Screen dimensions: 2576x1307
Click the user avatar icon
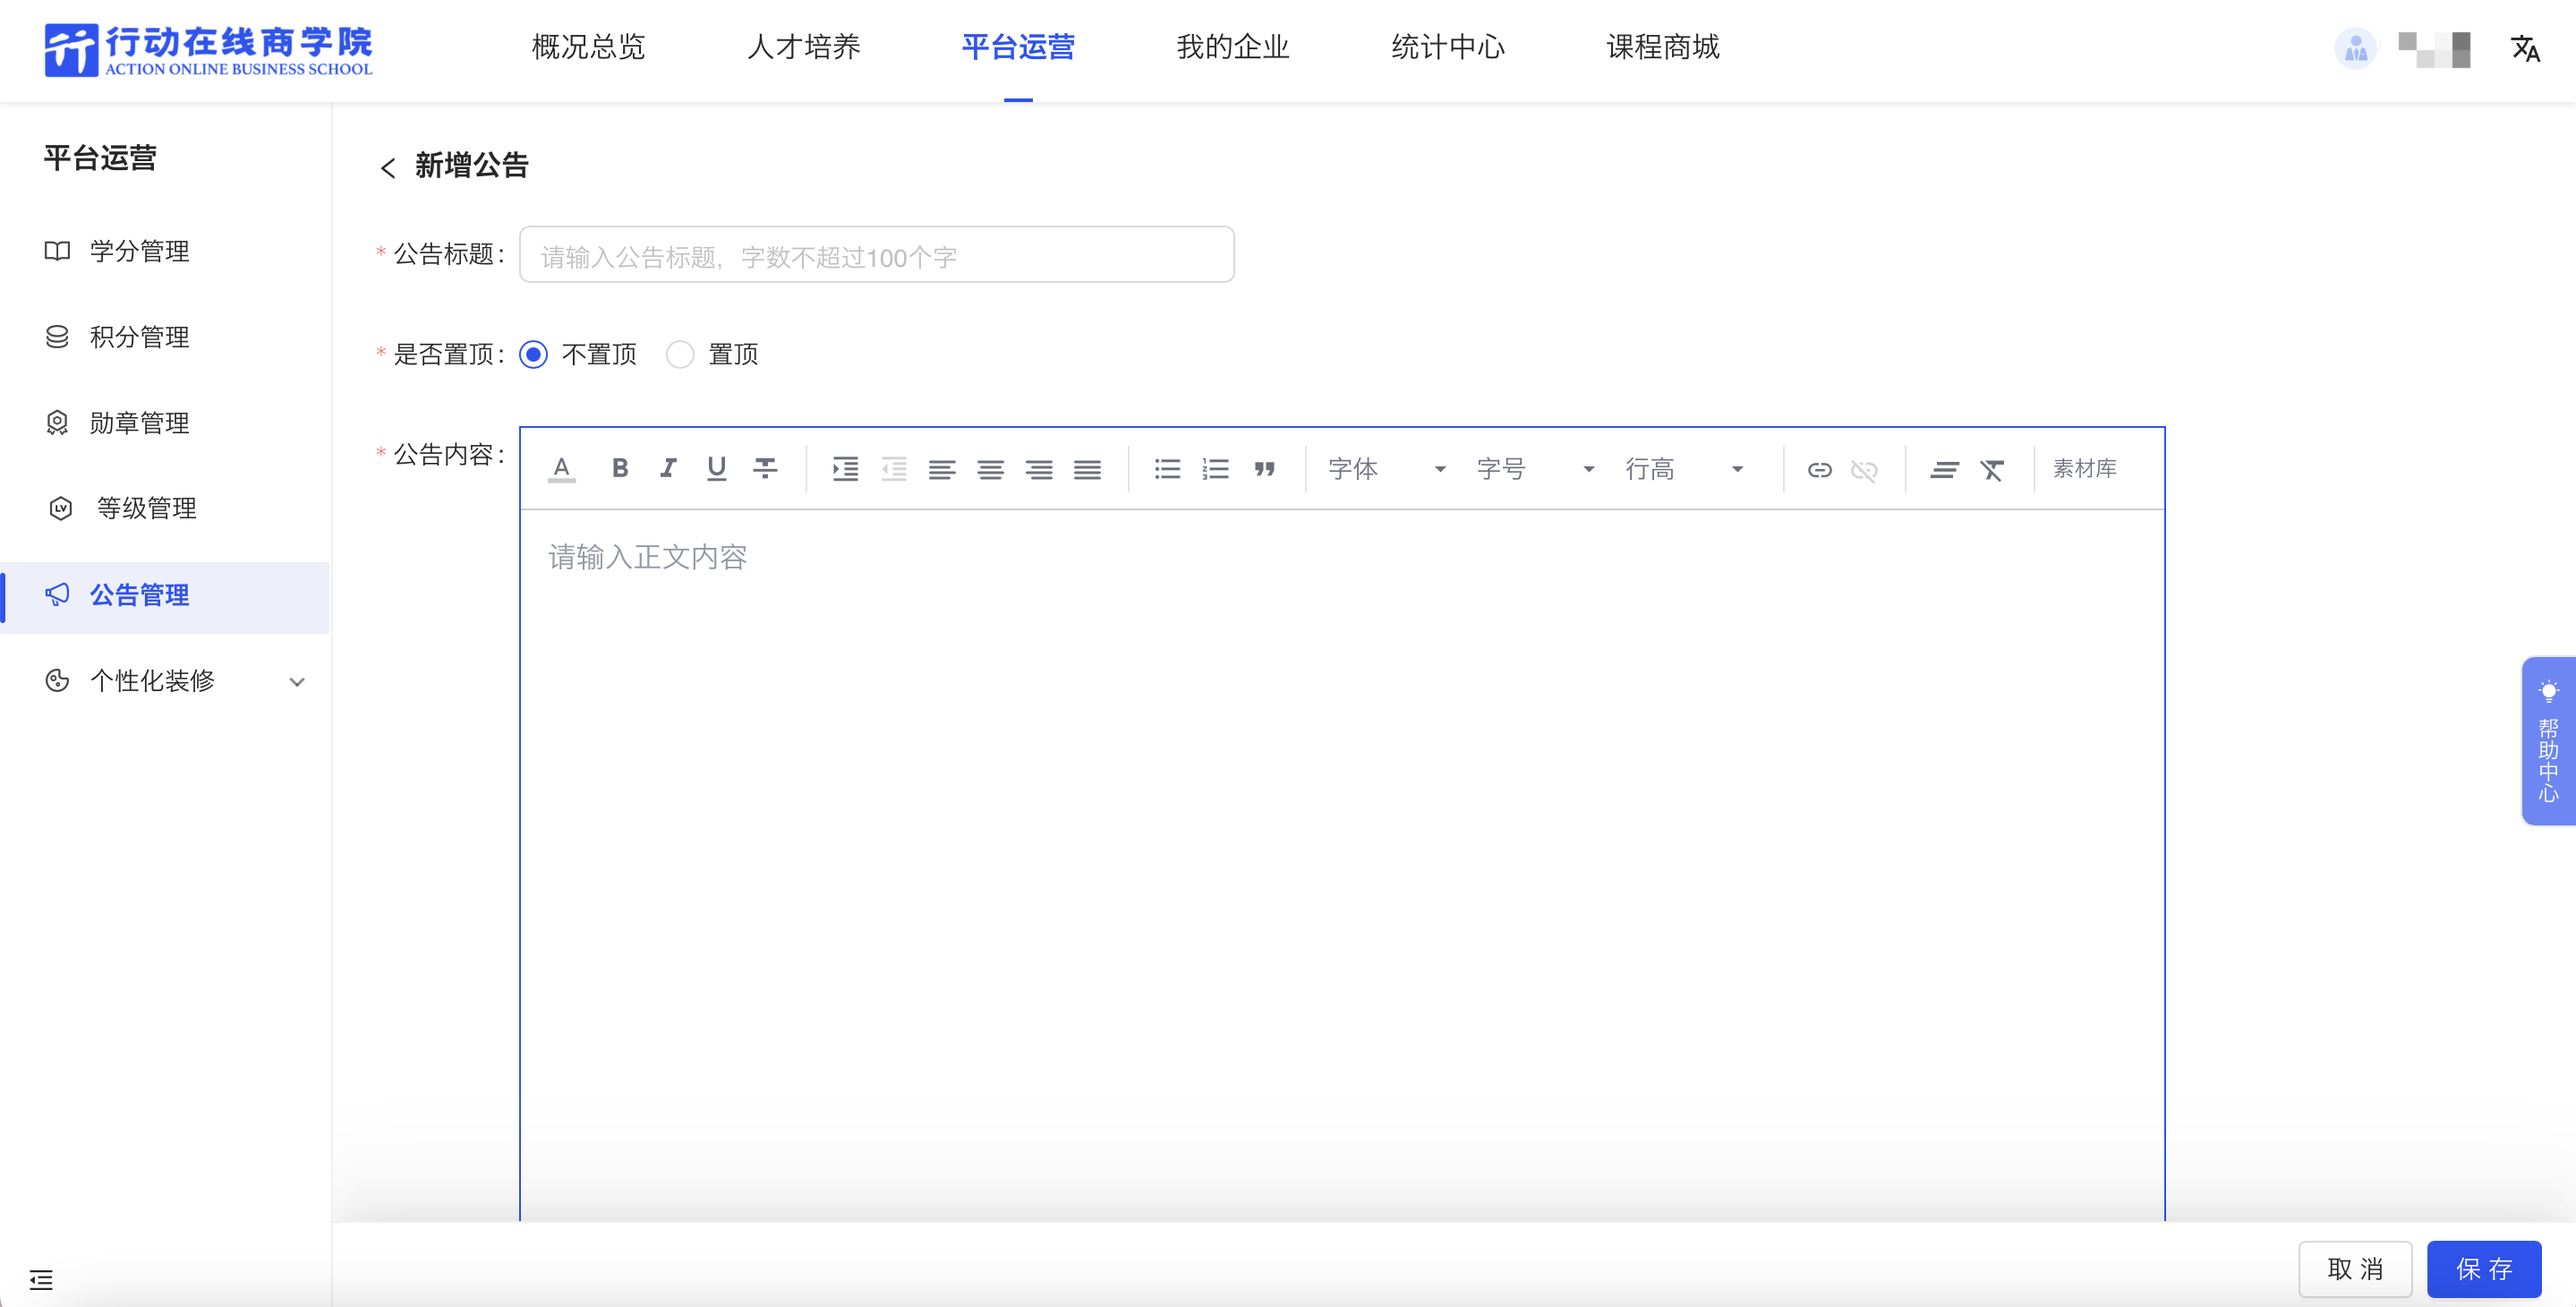pyautogui.click(x=2356, y=48)
